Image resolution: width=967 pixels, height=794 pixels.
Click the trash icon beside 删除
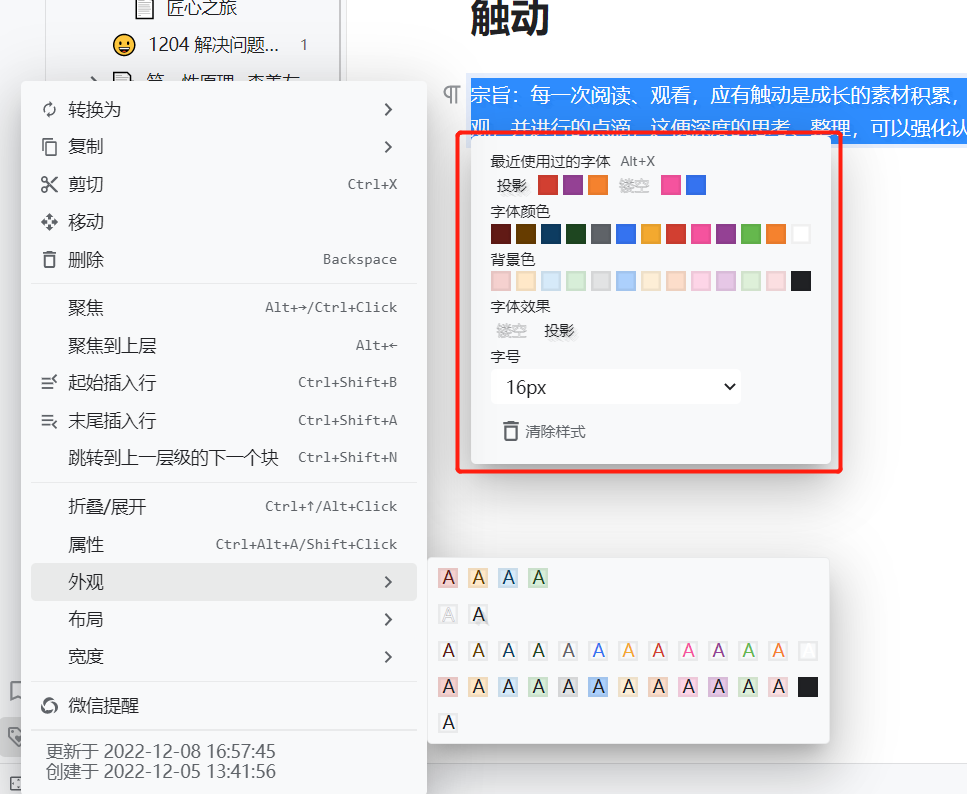(49, 260)
